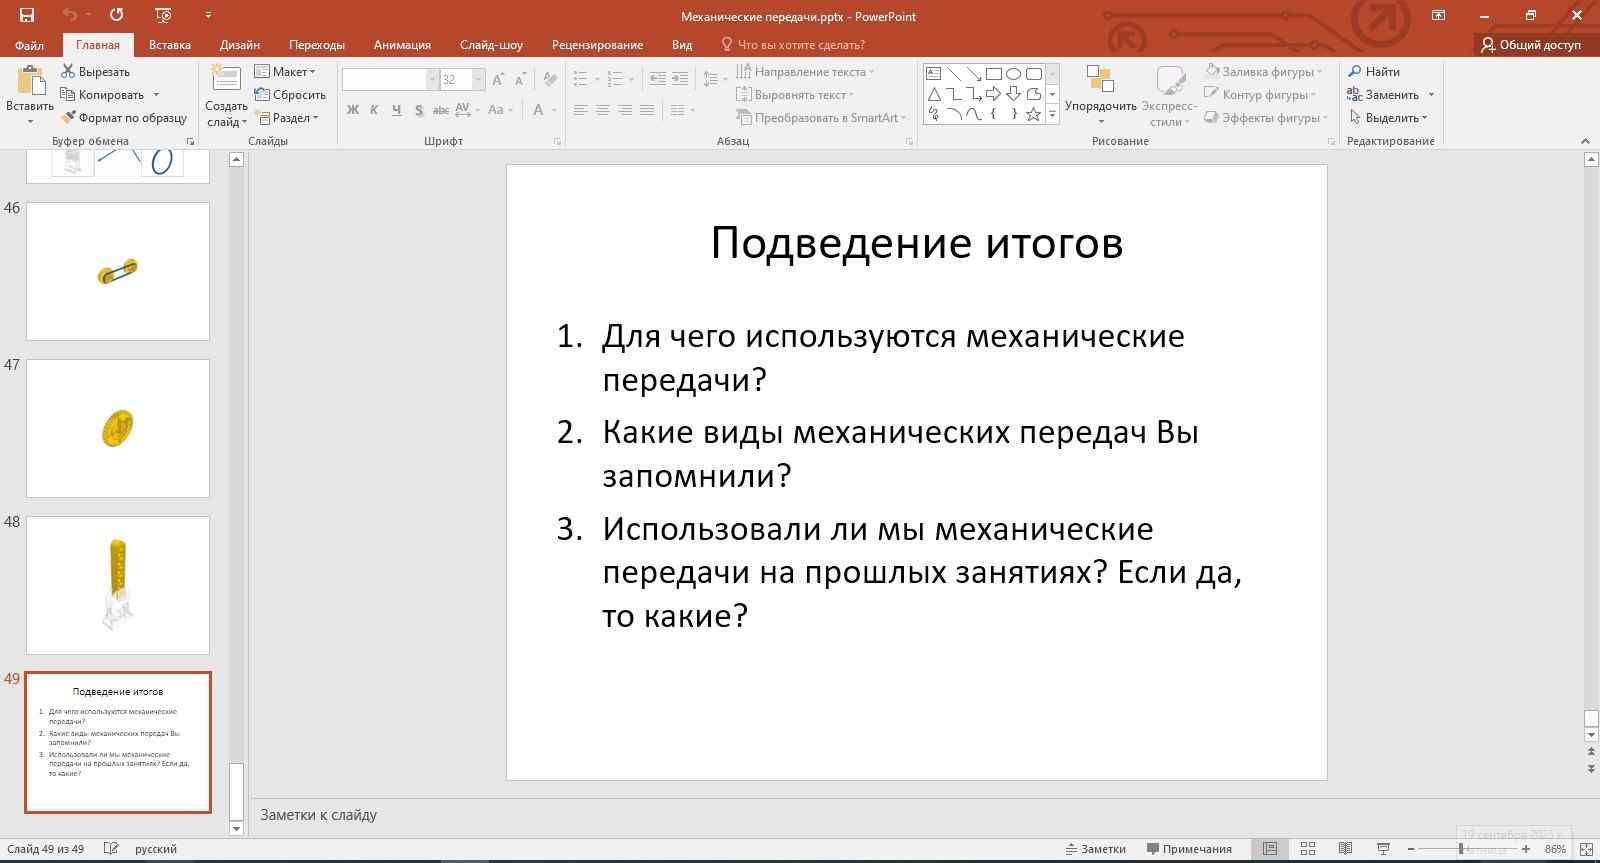
Task: Switch to the Анимация tab
Action: [x=402, y=45]
